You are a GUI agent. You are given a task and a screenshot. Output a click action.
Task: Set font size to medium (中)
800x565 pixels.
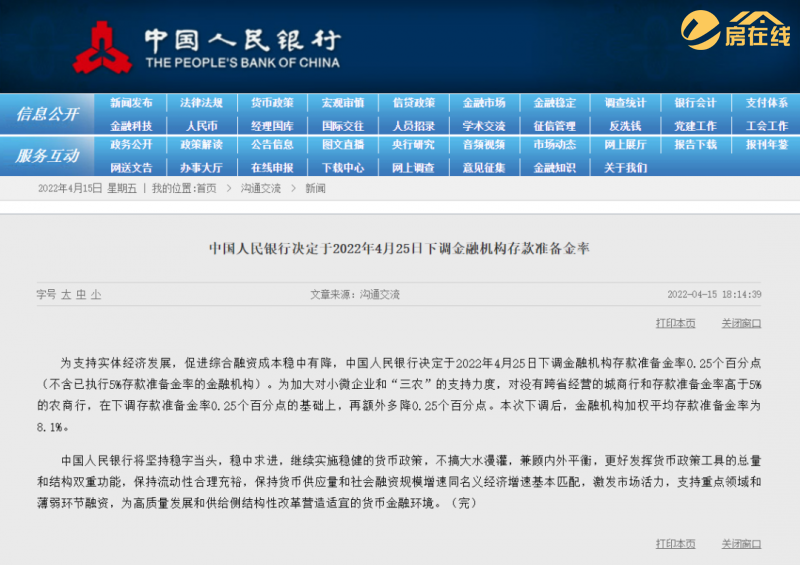pyautogui.click(x=81, y=295)
